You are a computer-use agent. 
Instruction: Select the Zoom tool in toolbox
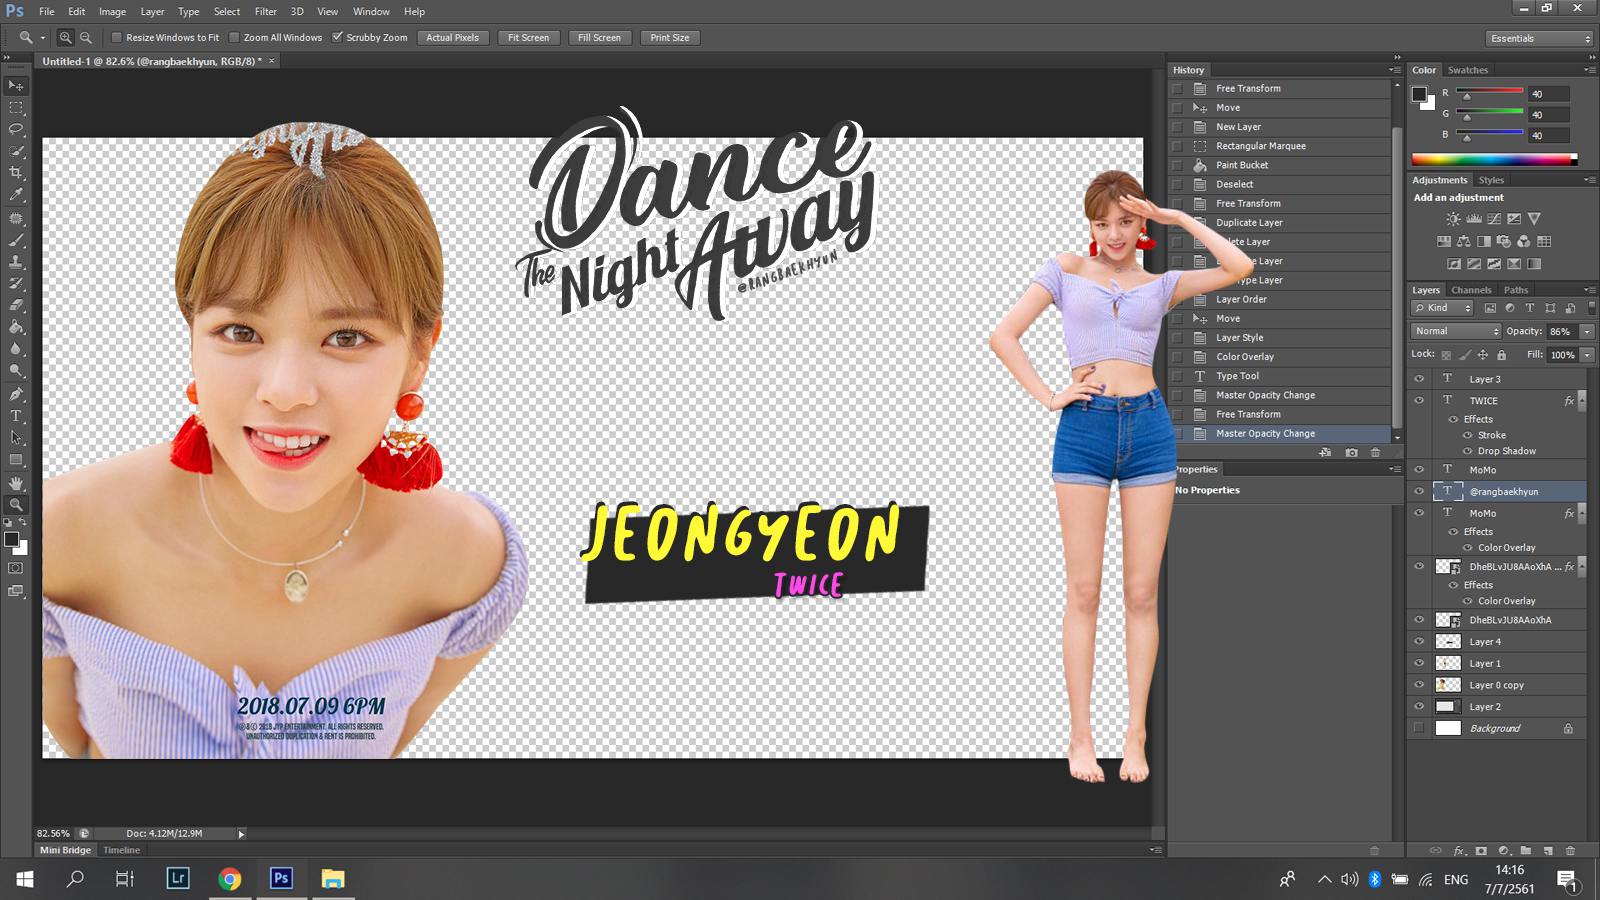[x=16, y=505]
